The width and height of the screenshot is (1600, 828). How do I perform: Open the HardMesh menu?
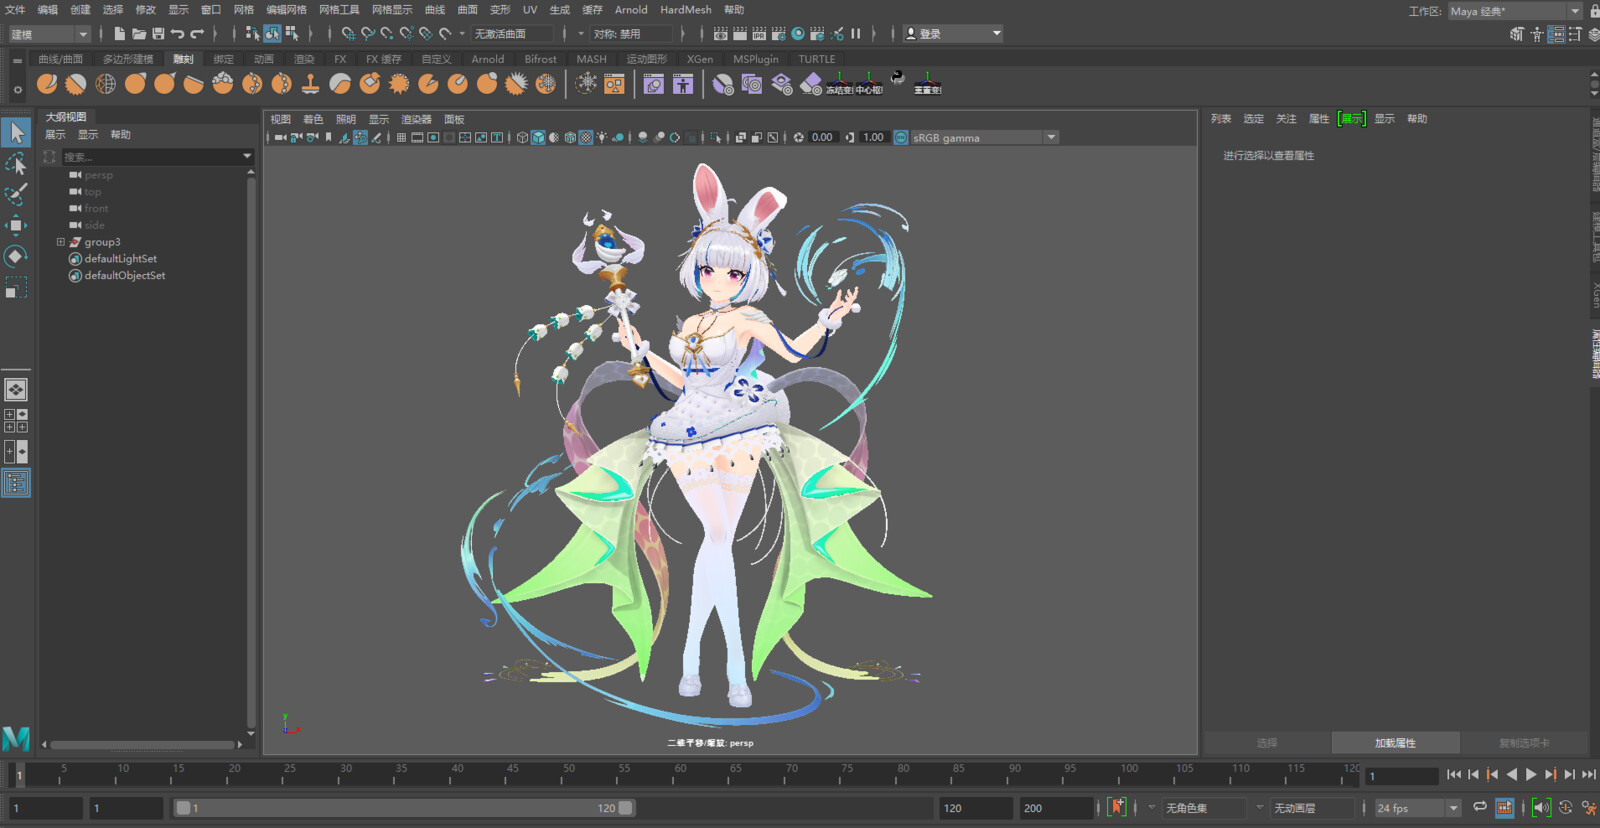pyautogui.click(x=686, y=10)
